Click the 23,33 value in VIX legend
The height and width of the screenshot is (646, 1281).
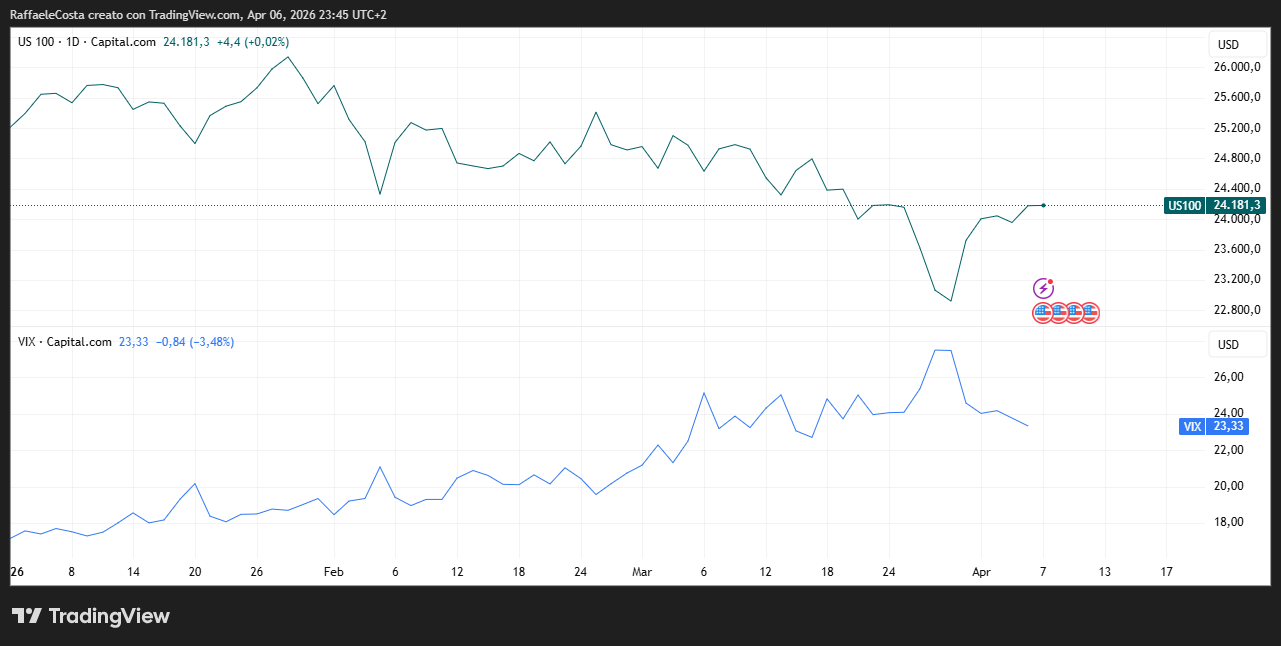133,342
